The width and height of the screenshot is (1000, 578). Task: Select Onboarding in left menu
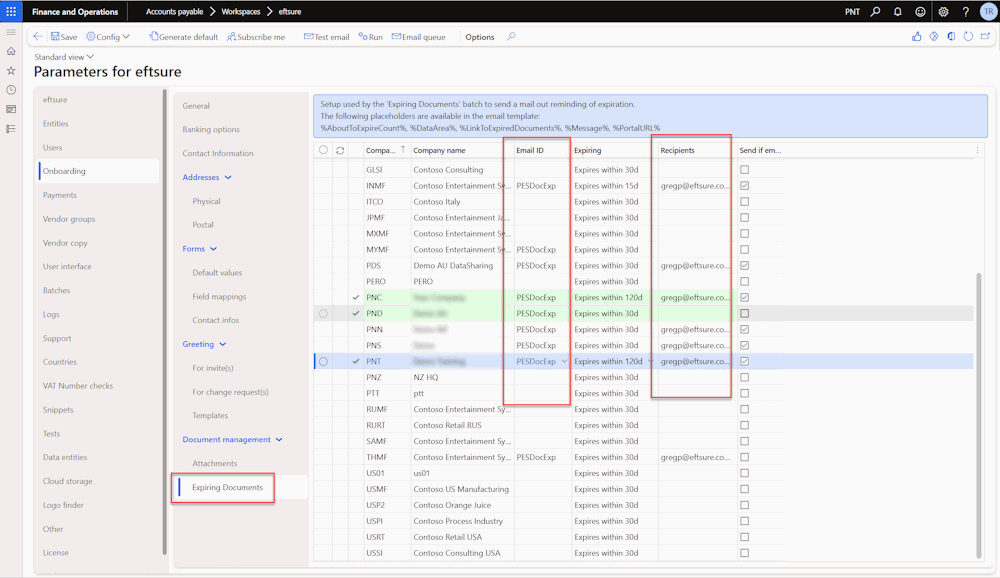[98, 171]
